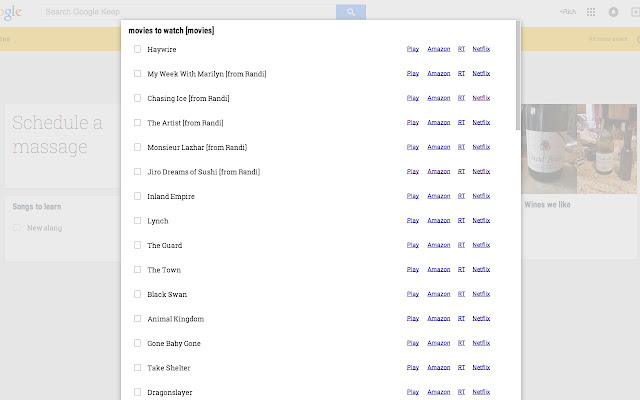Image resolution: width=640 pixels, height=400 pixels.
Task: Open Amazon link for Gone Baby Gone
Action: click(x=439, y=343)
